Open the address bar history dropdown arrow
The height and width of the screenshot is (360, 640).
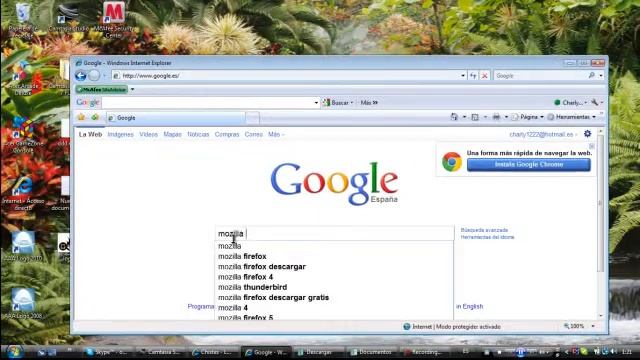pyautogui.click(x=462, y=76)
